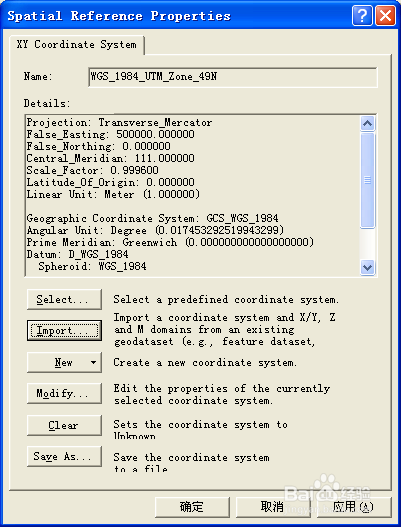Click the Geographic Coordinate System: GCS_WGS_1984 line
Image resolution: width=401 pixels, height=527 pixels.
(153, 218)
